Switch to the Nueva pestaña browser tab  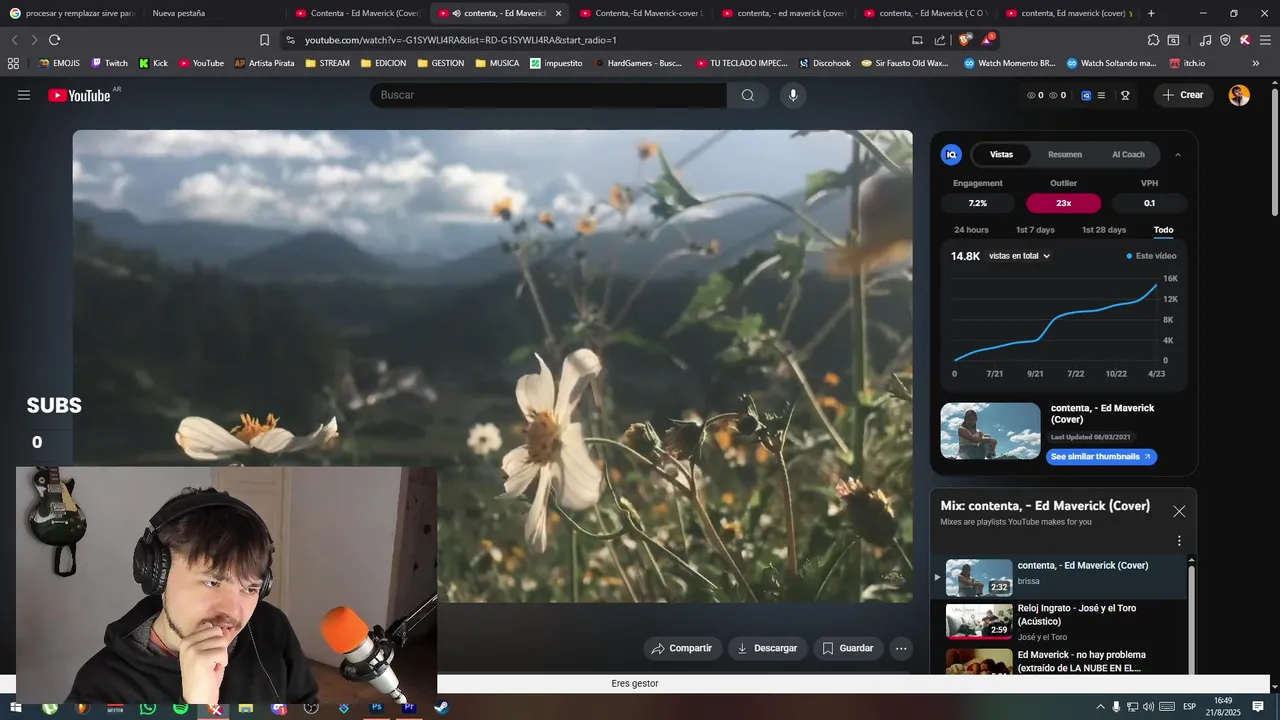click(x=214, y=13)
